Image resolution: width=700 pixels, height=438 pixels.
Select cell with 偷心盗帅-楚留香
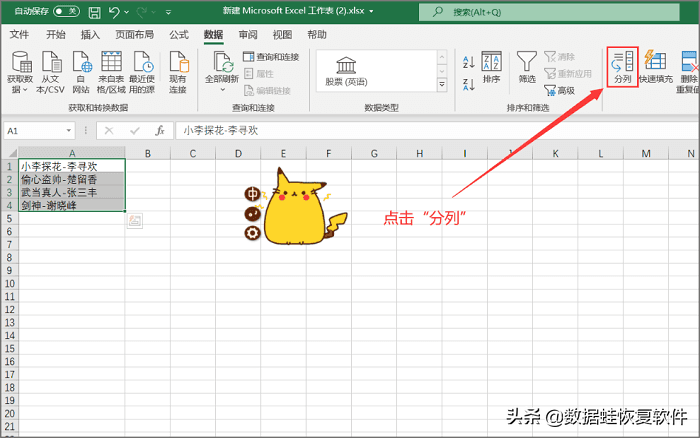[x=72, y=179]
